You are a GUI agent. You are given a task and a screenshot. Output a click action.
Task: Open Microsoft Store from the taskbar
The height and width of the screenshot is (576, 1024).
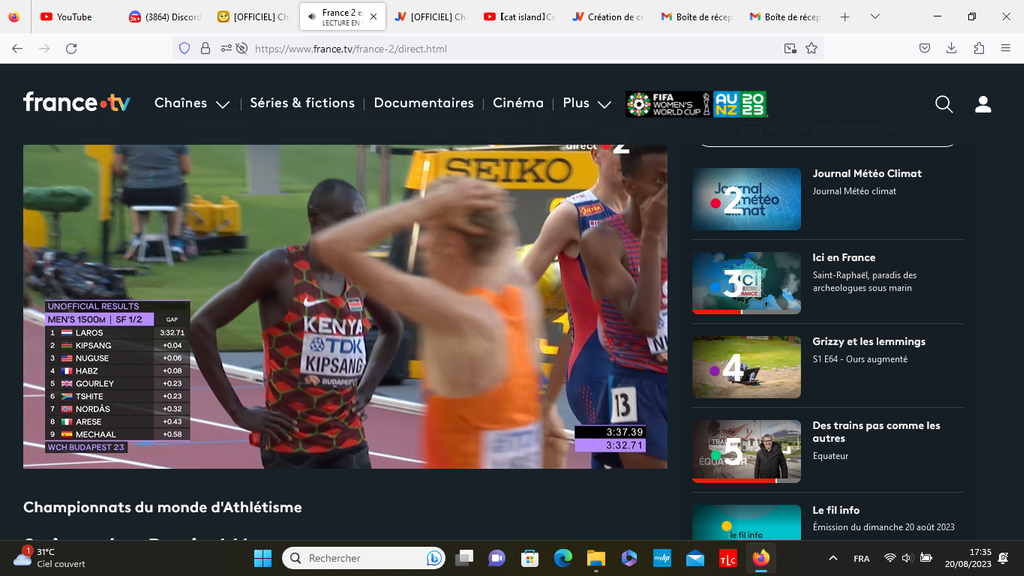coord(530,558)
